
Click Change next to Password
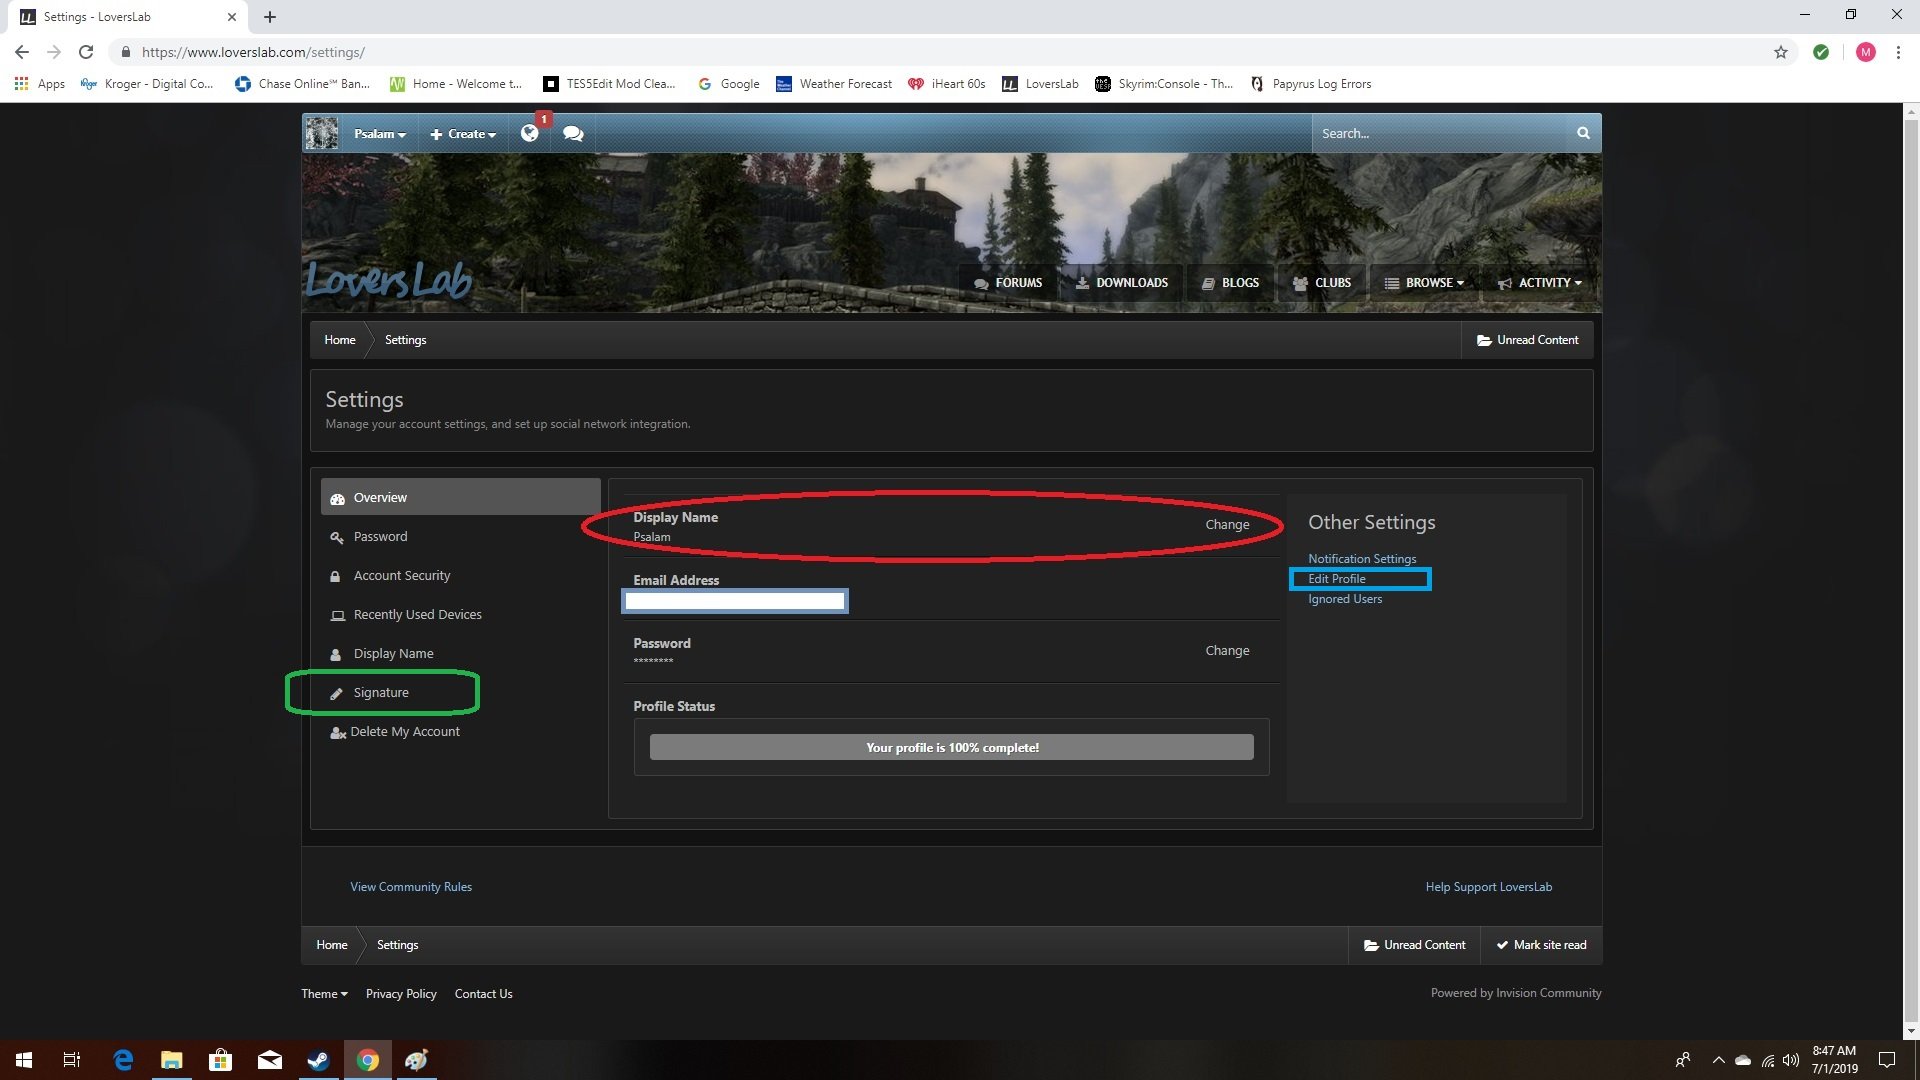(x=1227, y=651)
